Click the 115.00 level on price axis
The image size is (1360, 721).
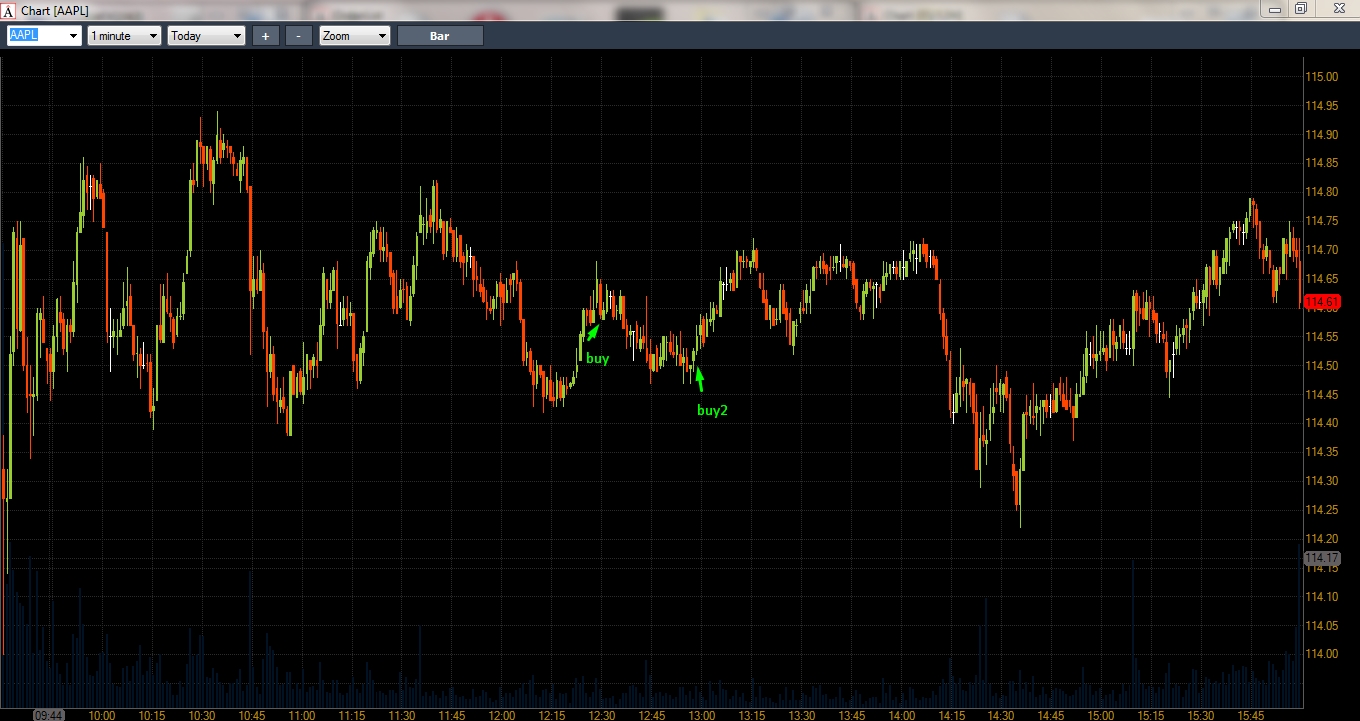tap(1322, 77)
